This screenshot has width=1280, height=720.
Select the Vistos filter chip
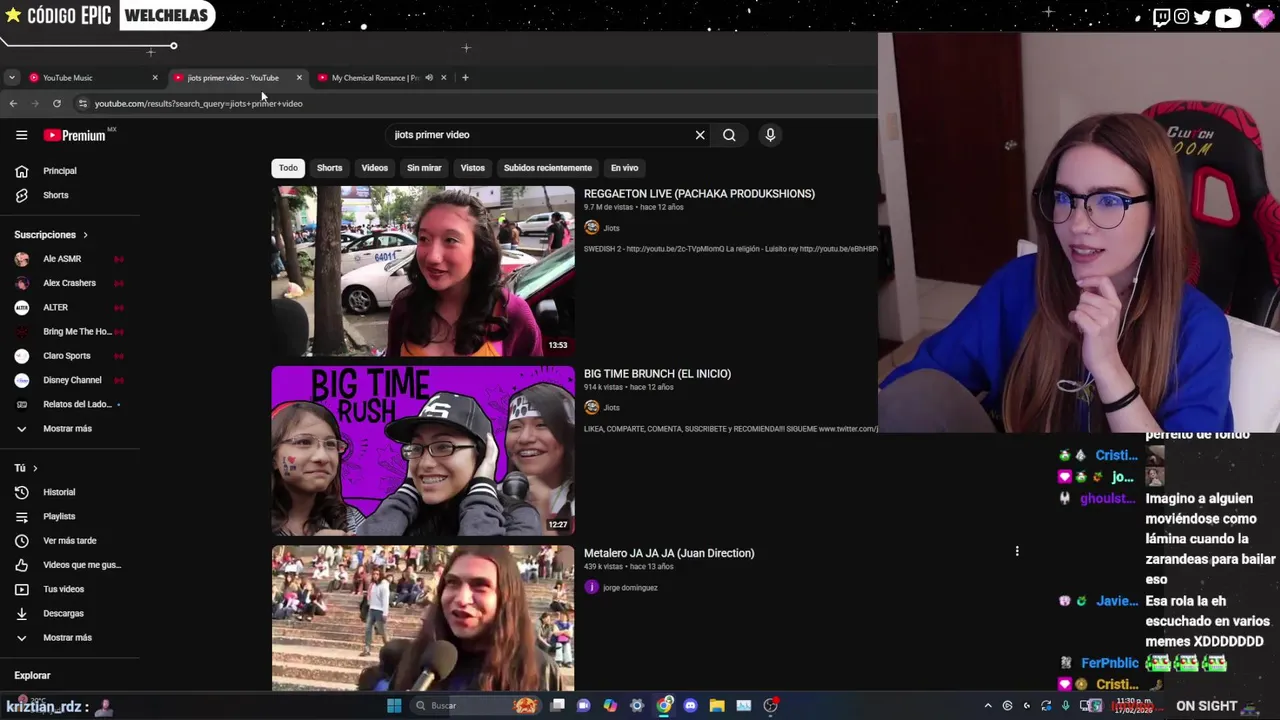[x=472, y=168]
